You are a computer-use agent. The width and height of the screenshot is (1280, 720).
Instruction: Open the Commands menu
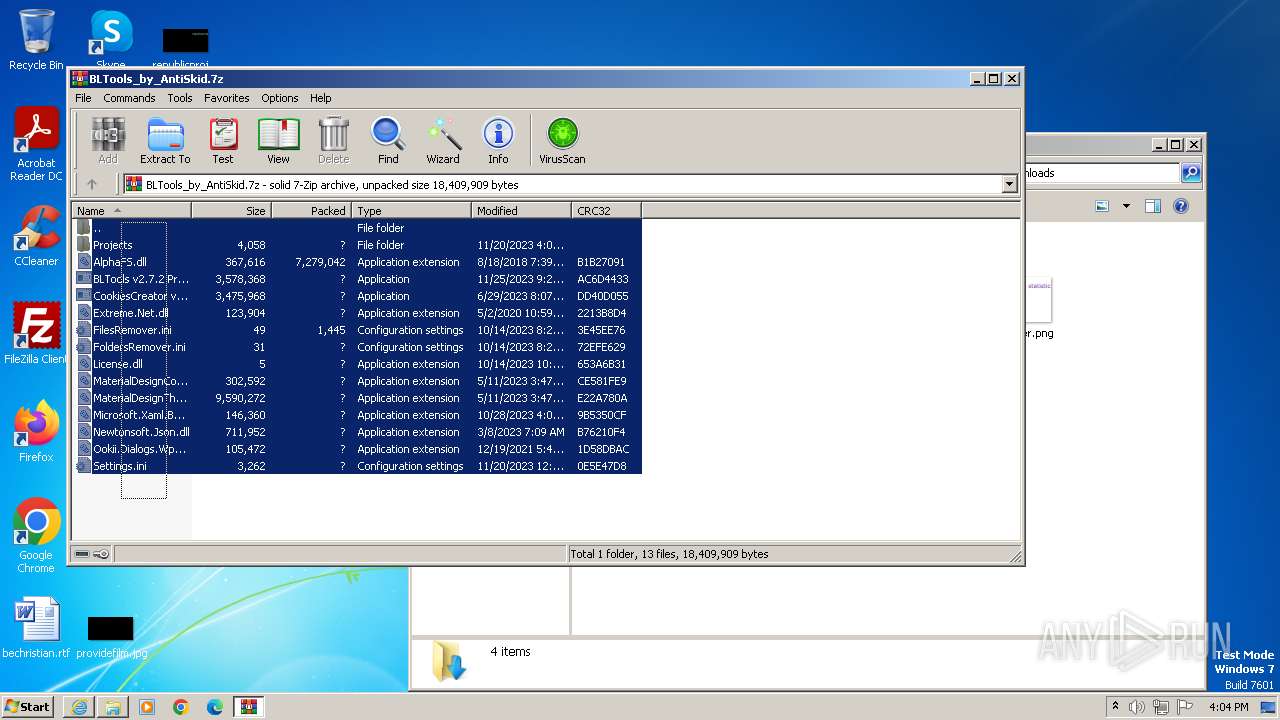coord(129,98)
